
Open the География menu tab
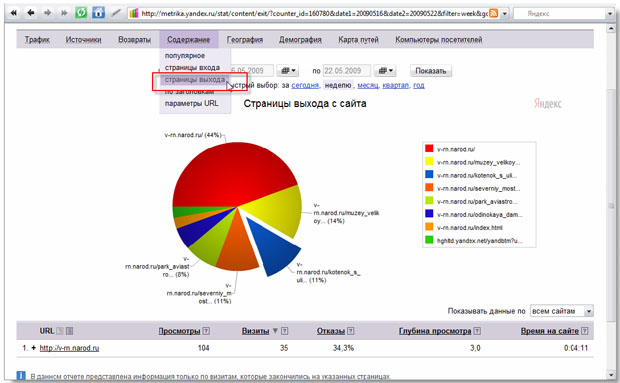click(x=245, y=40)
